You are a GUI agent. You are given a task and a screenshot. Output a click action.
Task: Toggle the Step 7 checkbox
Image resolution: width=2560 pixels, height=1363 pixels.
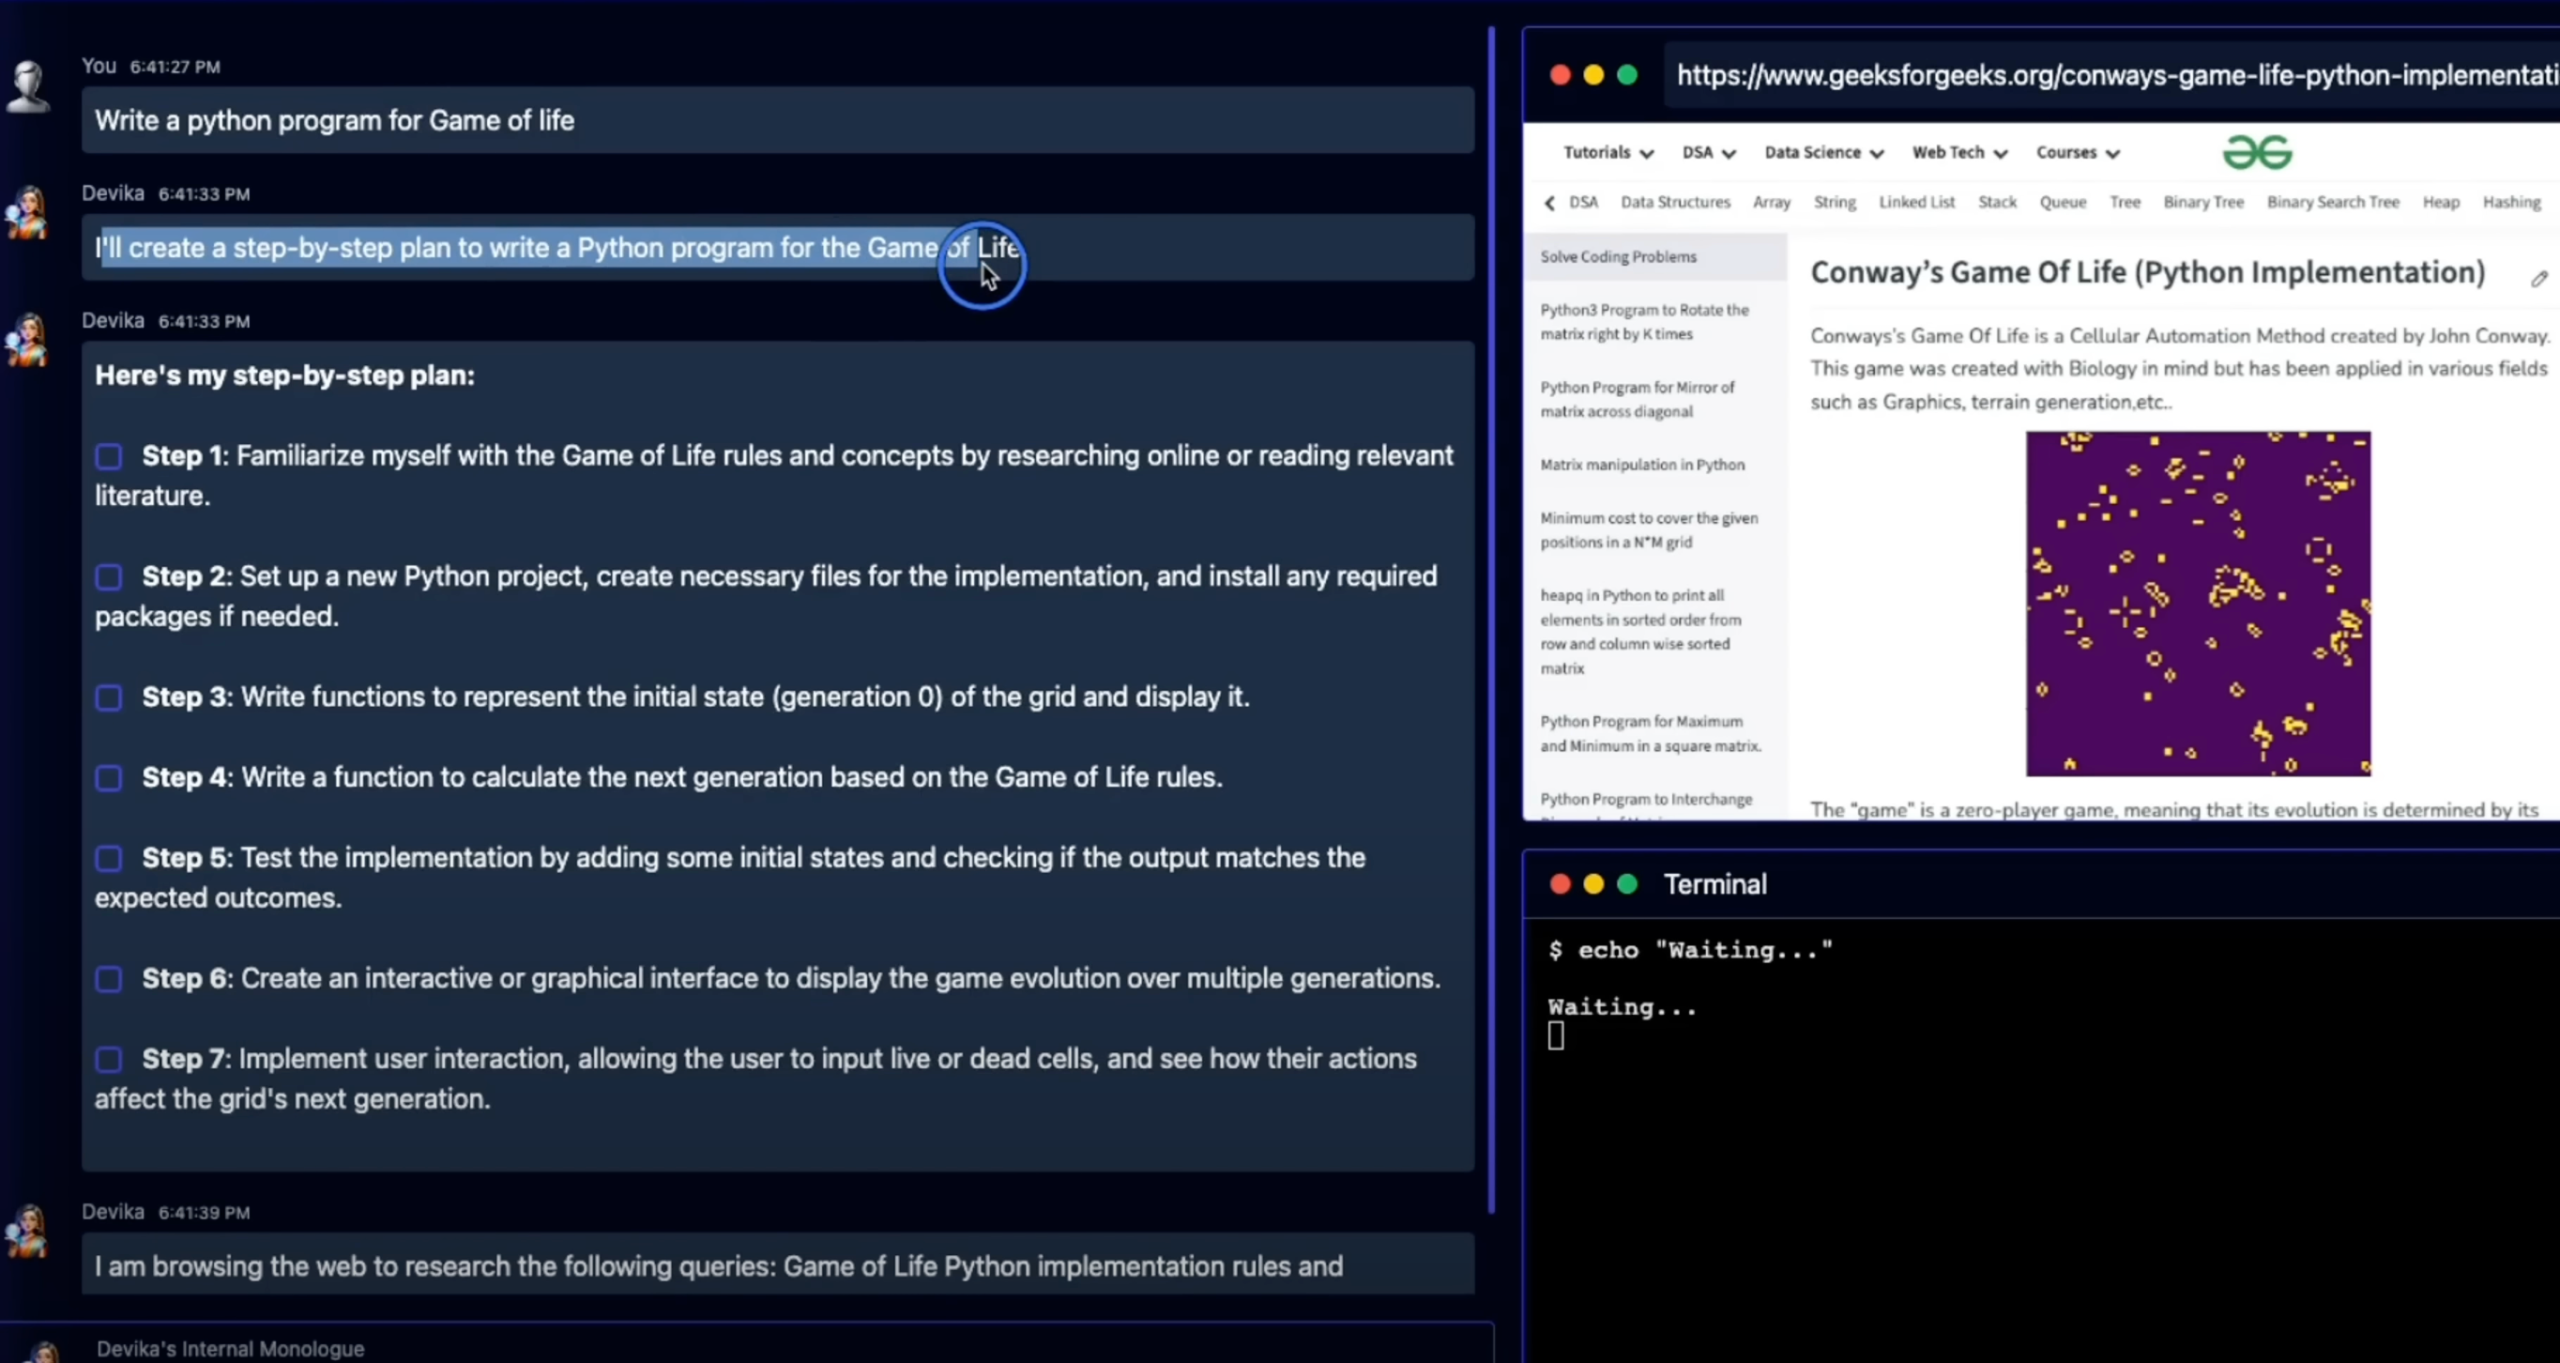coord(109,1059)
